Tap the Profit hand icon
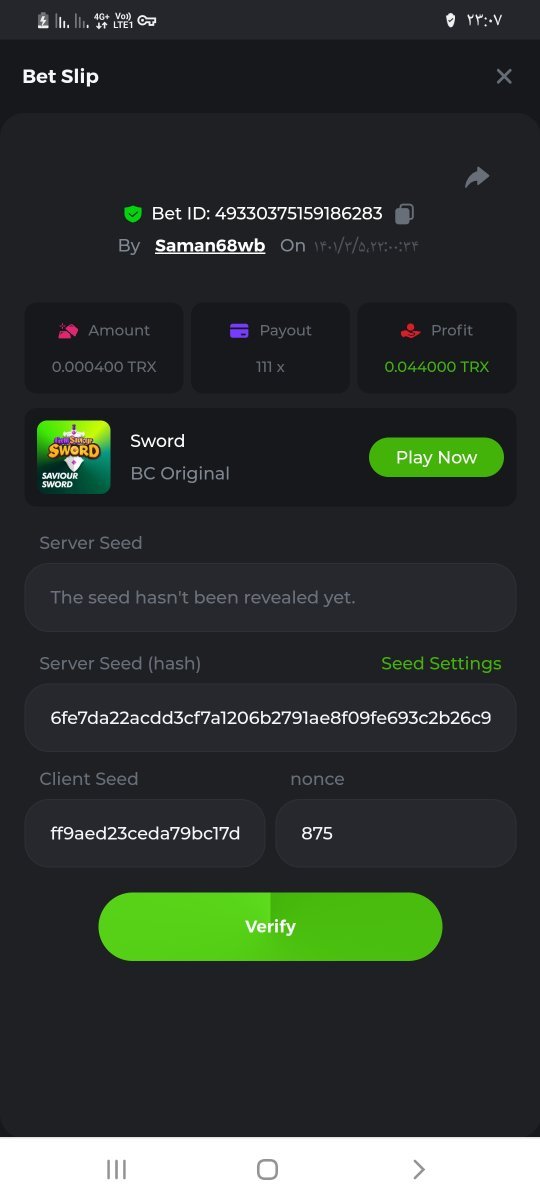Image resolution: width=540 pixels, height=1200 pixels. 410,330
